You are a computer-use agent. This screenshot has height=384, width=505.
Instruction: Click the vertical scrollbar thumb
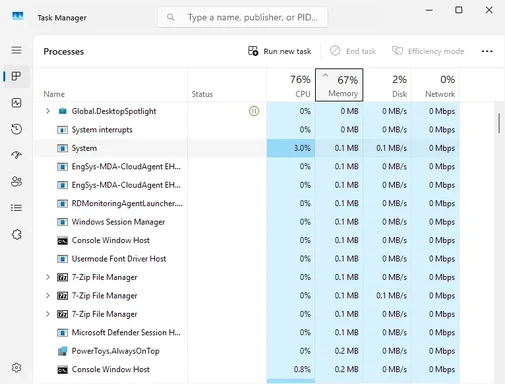click(499, 123)
